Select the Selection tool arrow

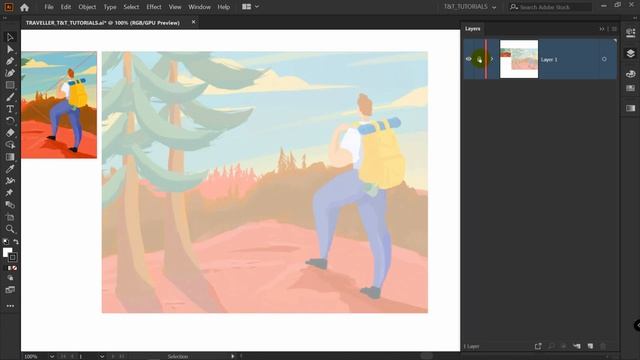coord(10,38)
